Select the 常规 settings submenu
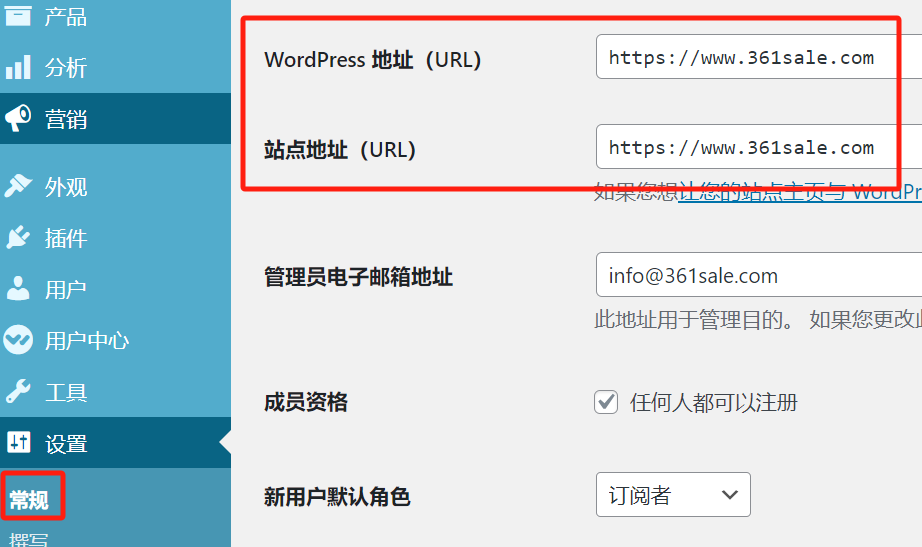922x547 pixels. tap(29, 500)
